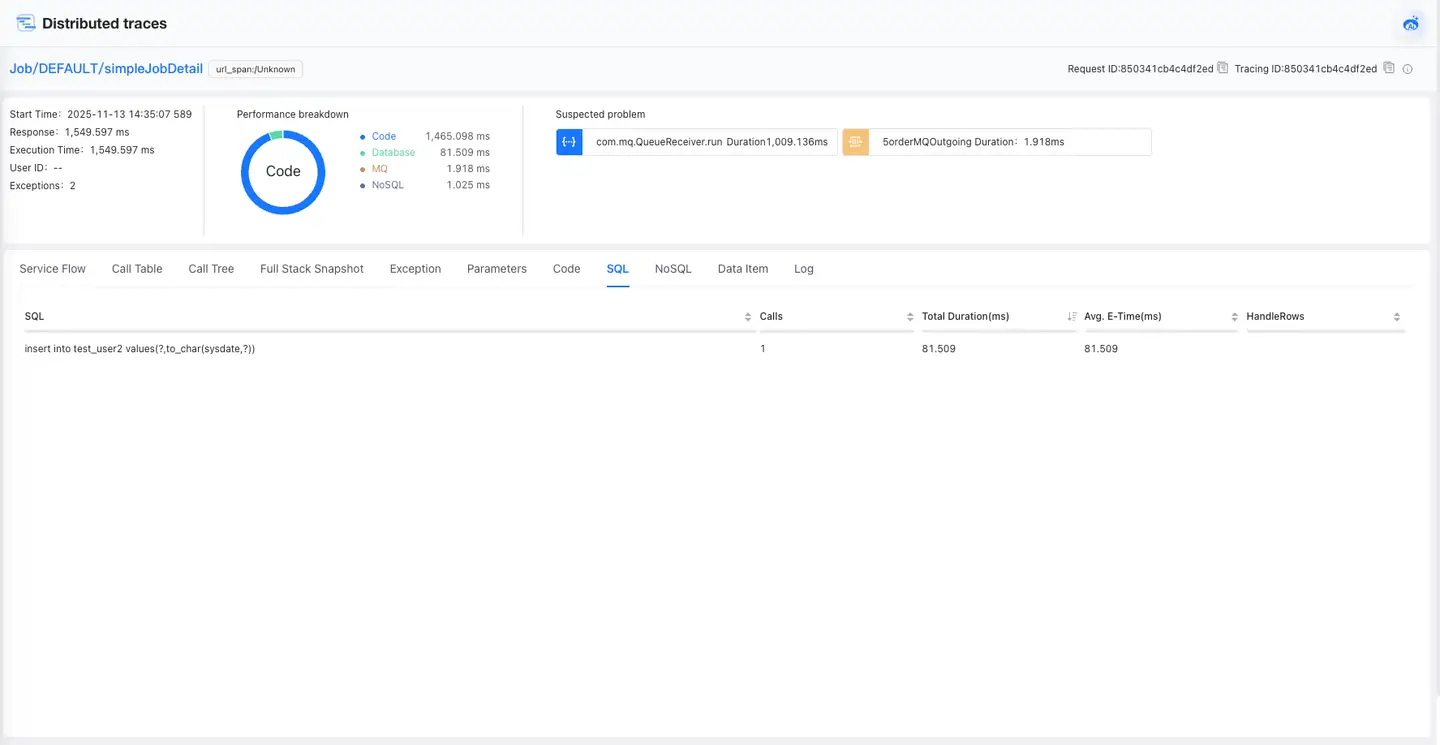Open the Job/DEFAULT/simpleJobDetail link

(x=106, y=69)
